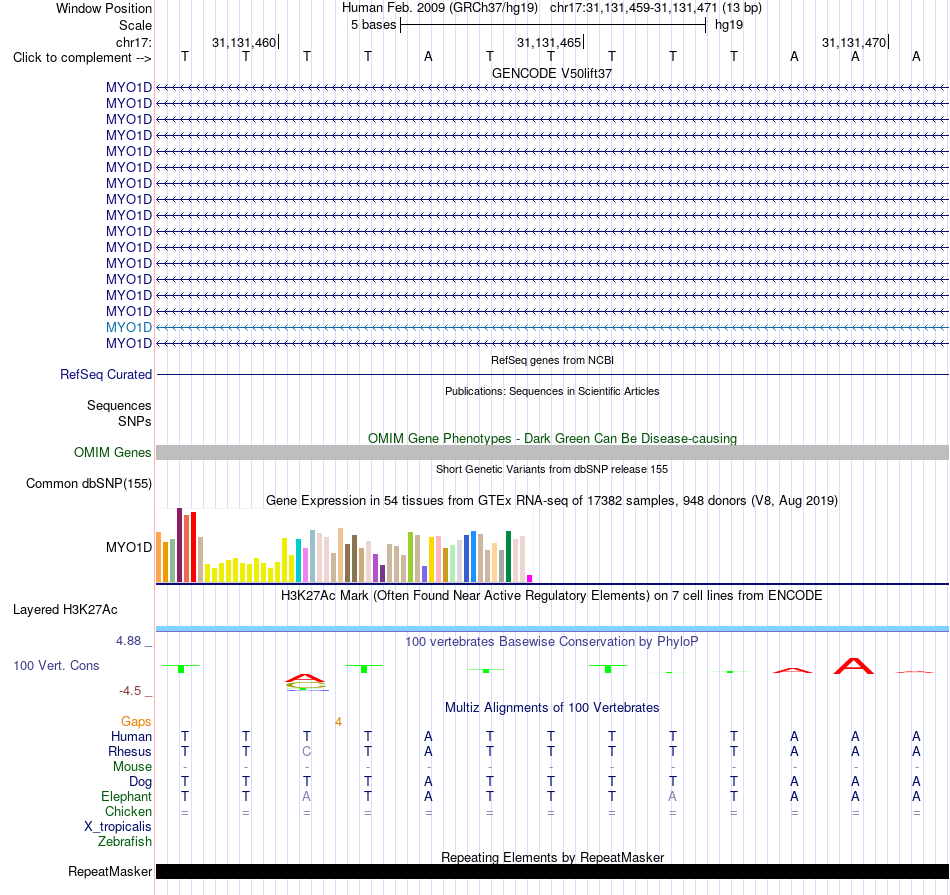Screen dimensions: 950x895
Task: Click the Zebrafish species label
Action: (x=125, y=842)
